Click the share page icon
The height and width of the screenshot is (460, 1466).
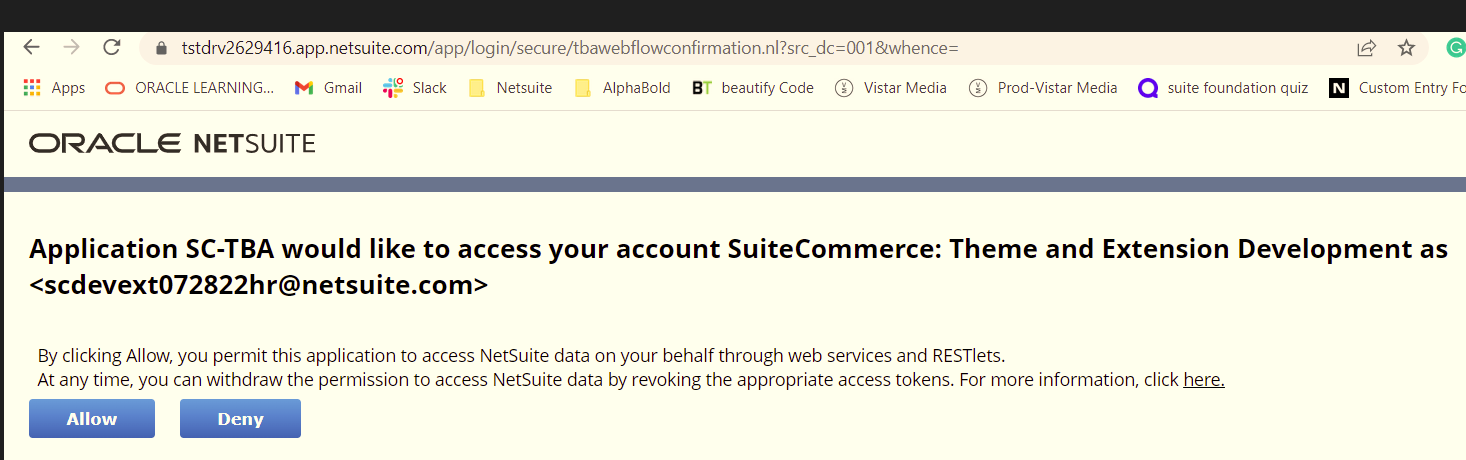point(1366,48)
